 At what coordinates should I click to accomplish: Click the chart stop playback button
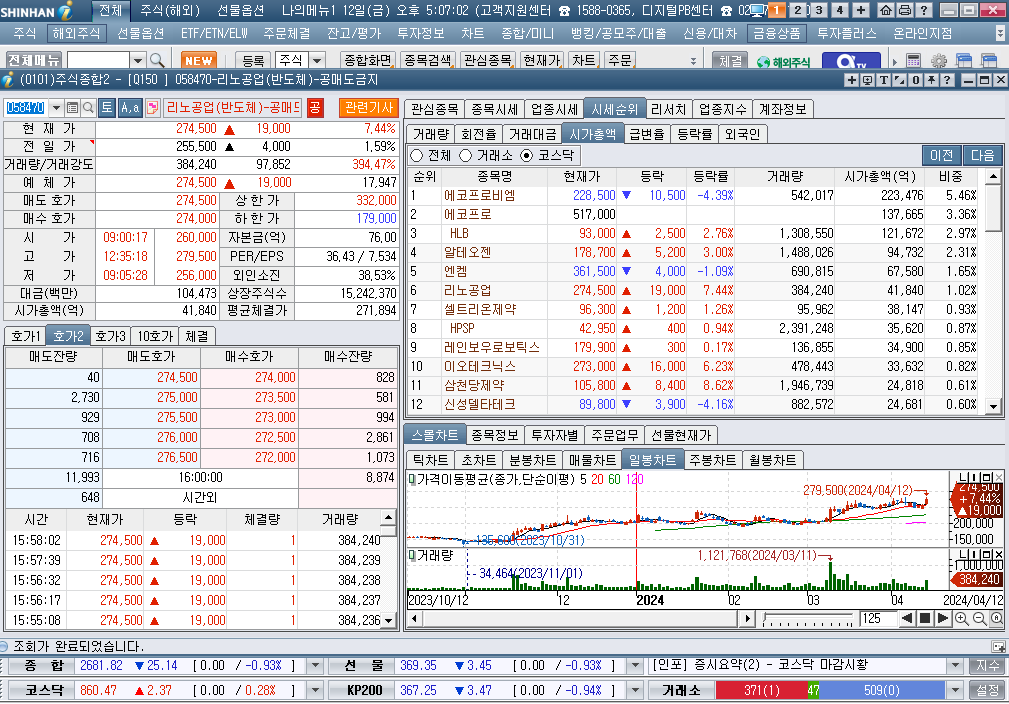(x=925, y=618)
